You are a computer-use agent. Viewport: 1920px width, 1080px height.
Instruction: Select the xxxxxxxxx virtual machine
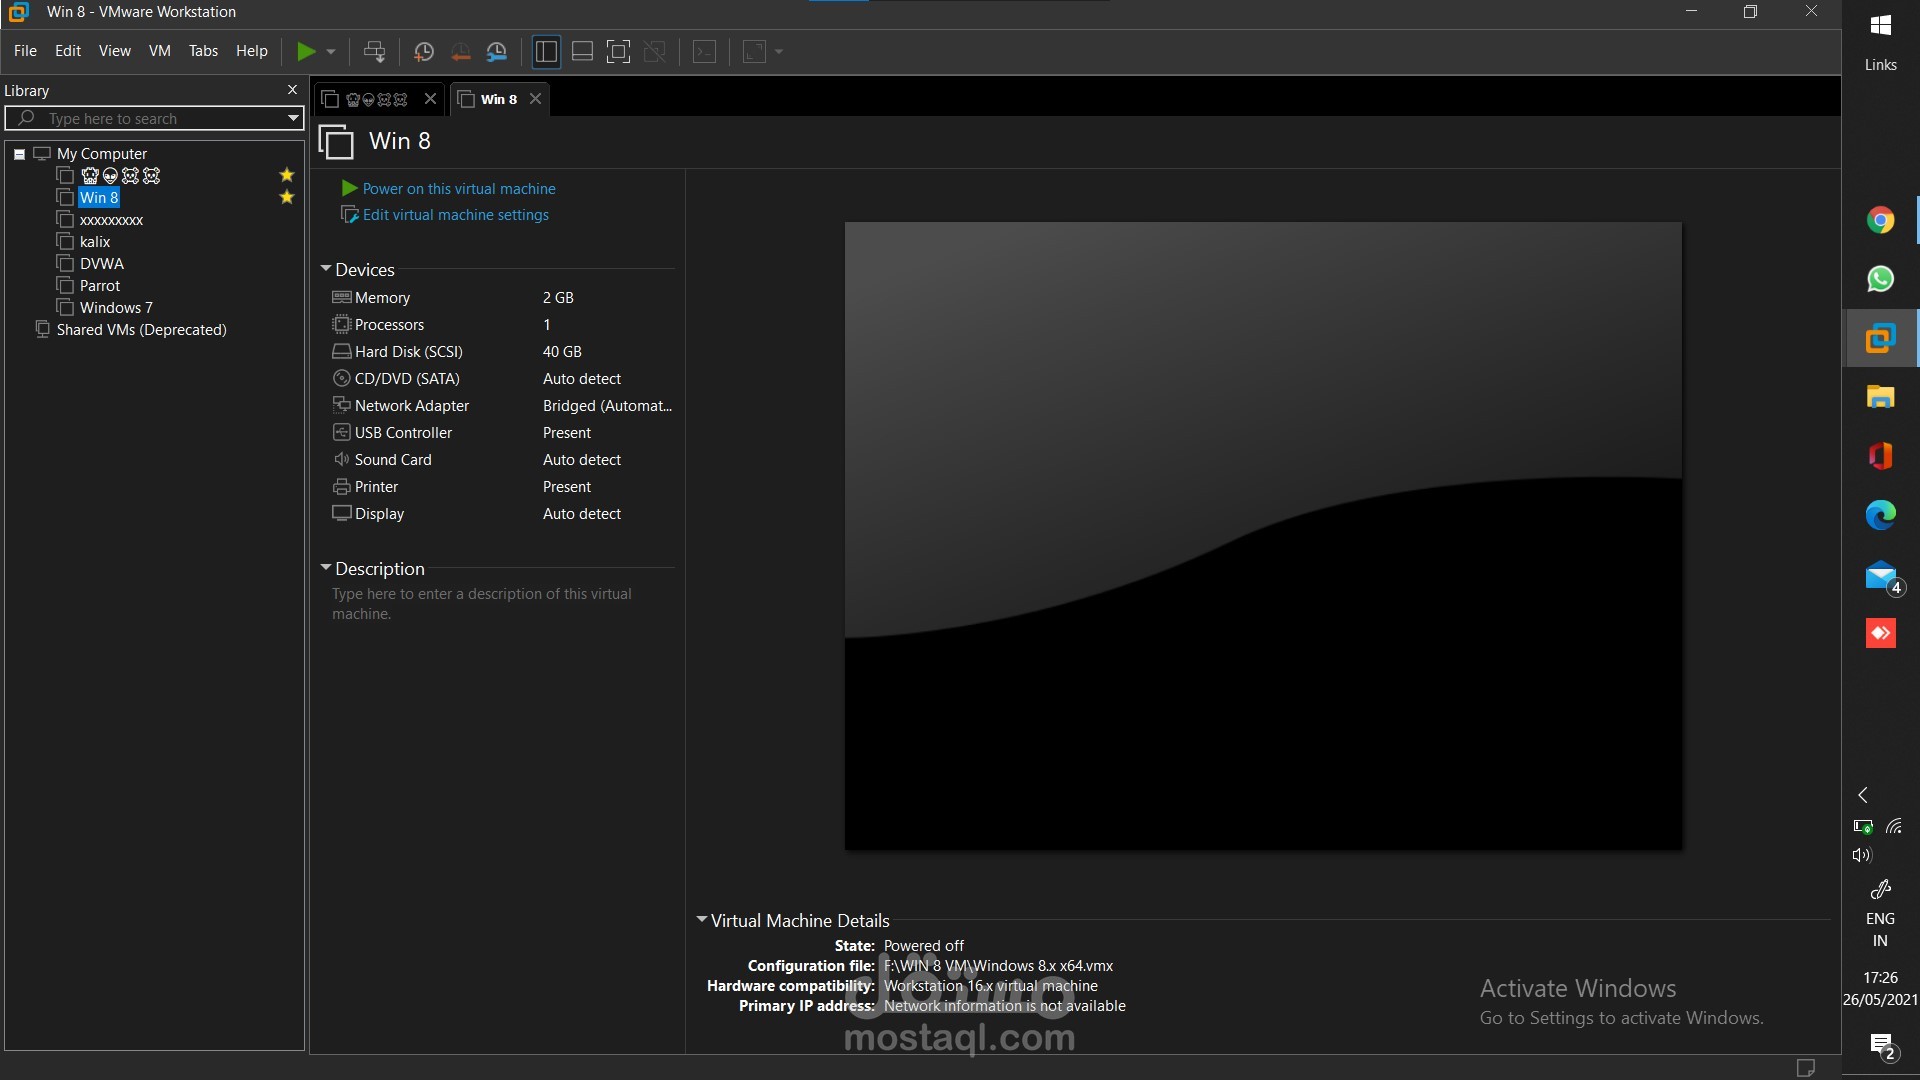pyautogui.click(x=111, y=220)
